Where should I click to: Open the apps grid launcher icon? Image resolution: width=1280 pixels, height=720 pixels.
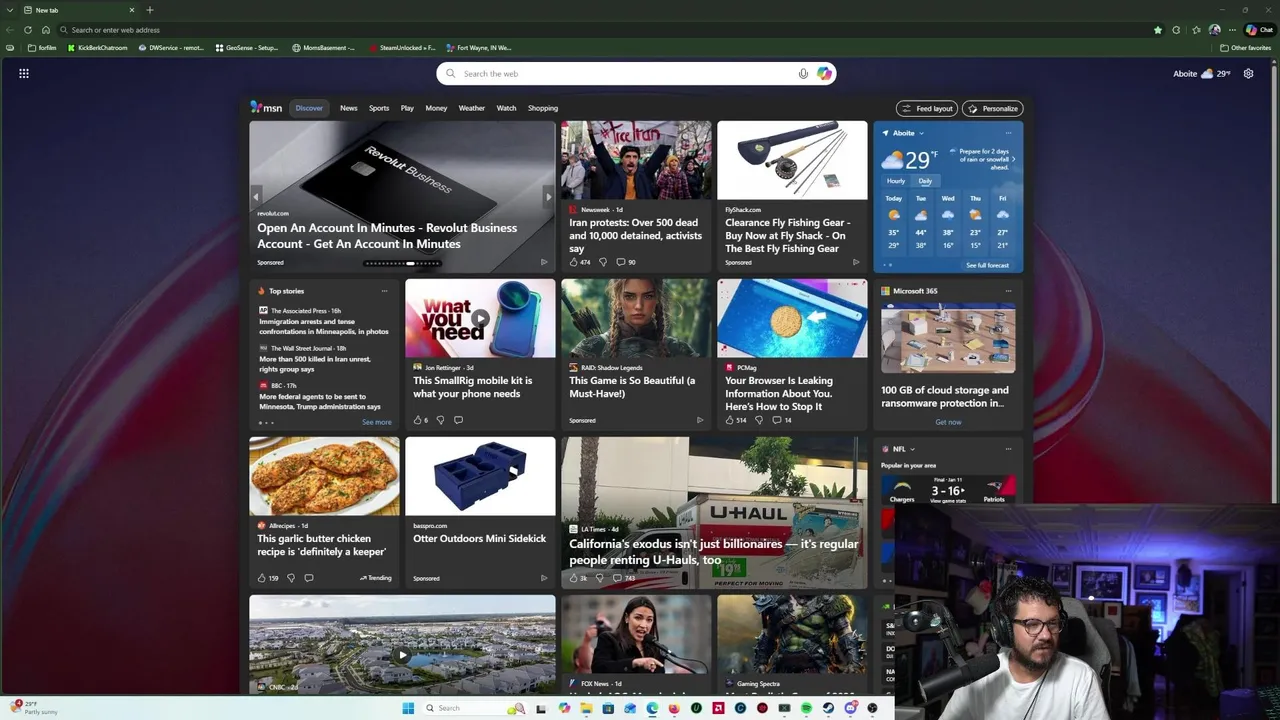(24, 73)
